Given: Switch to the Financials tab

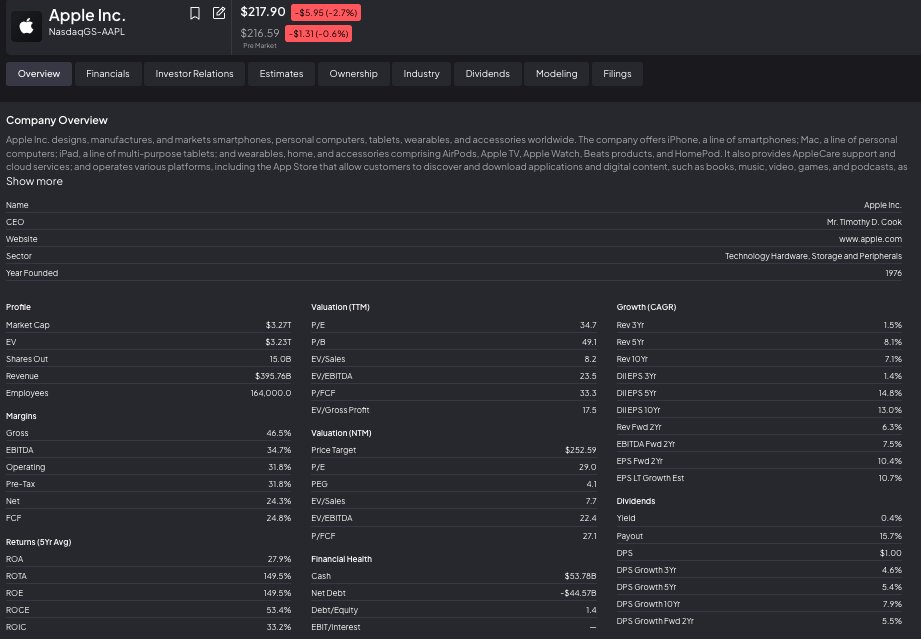Looking at the screenshot, I should [107, 74].
